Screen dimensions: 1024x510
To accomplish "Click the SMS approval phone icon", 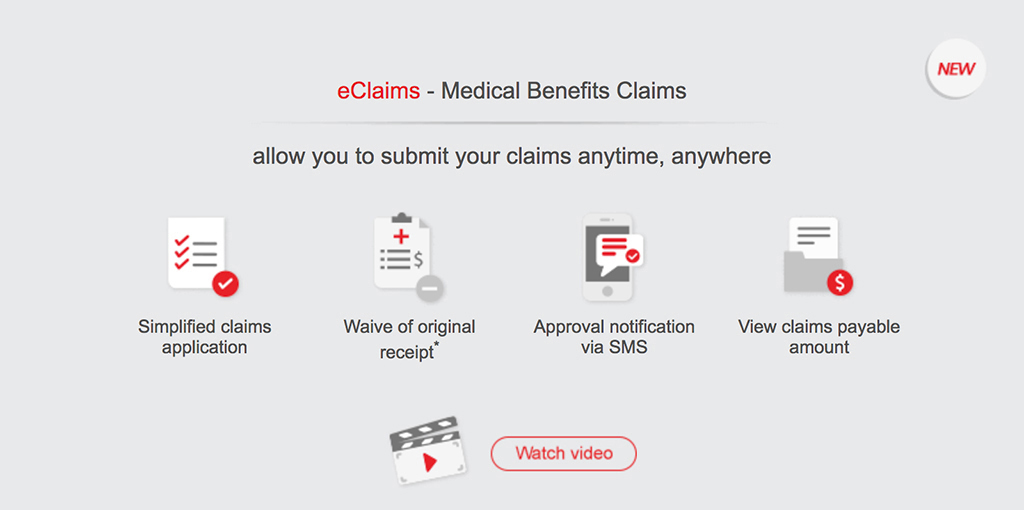I will [608, 258].
